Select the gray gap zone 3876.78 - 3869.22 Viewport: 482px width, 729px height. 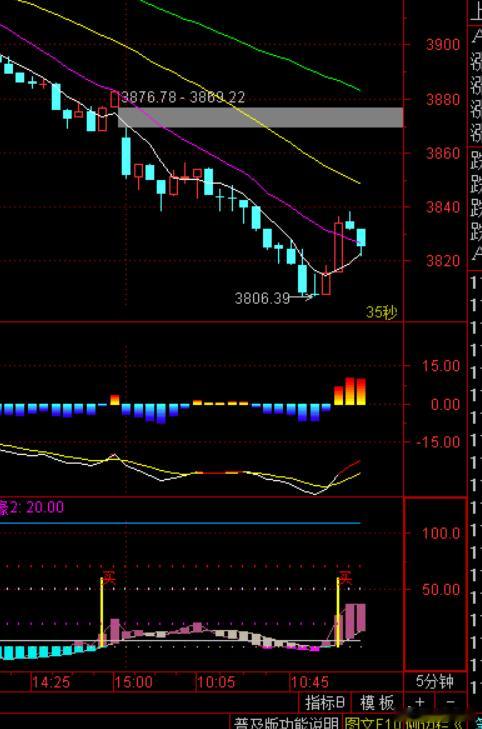coord(261,117)
